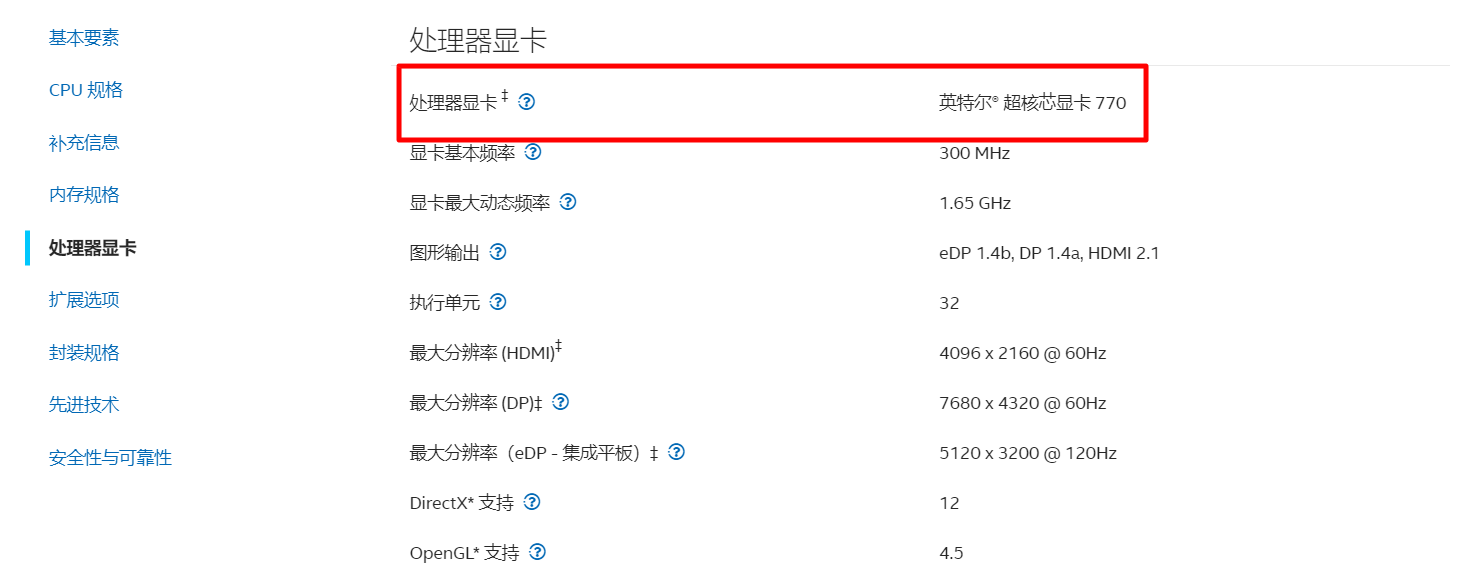Click help icon beside 显卡基本频率

pos(533,152)
